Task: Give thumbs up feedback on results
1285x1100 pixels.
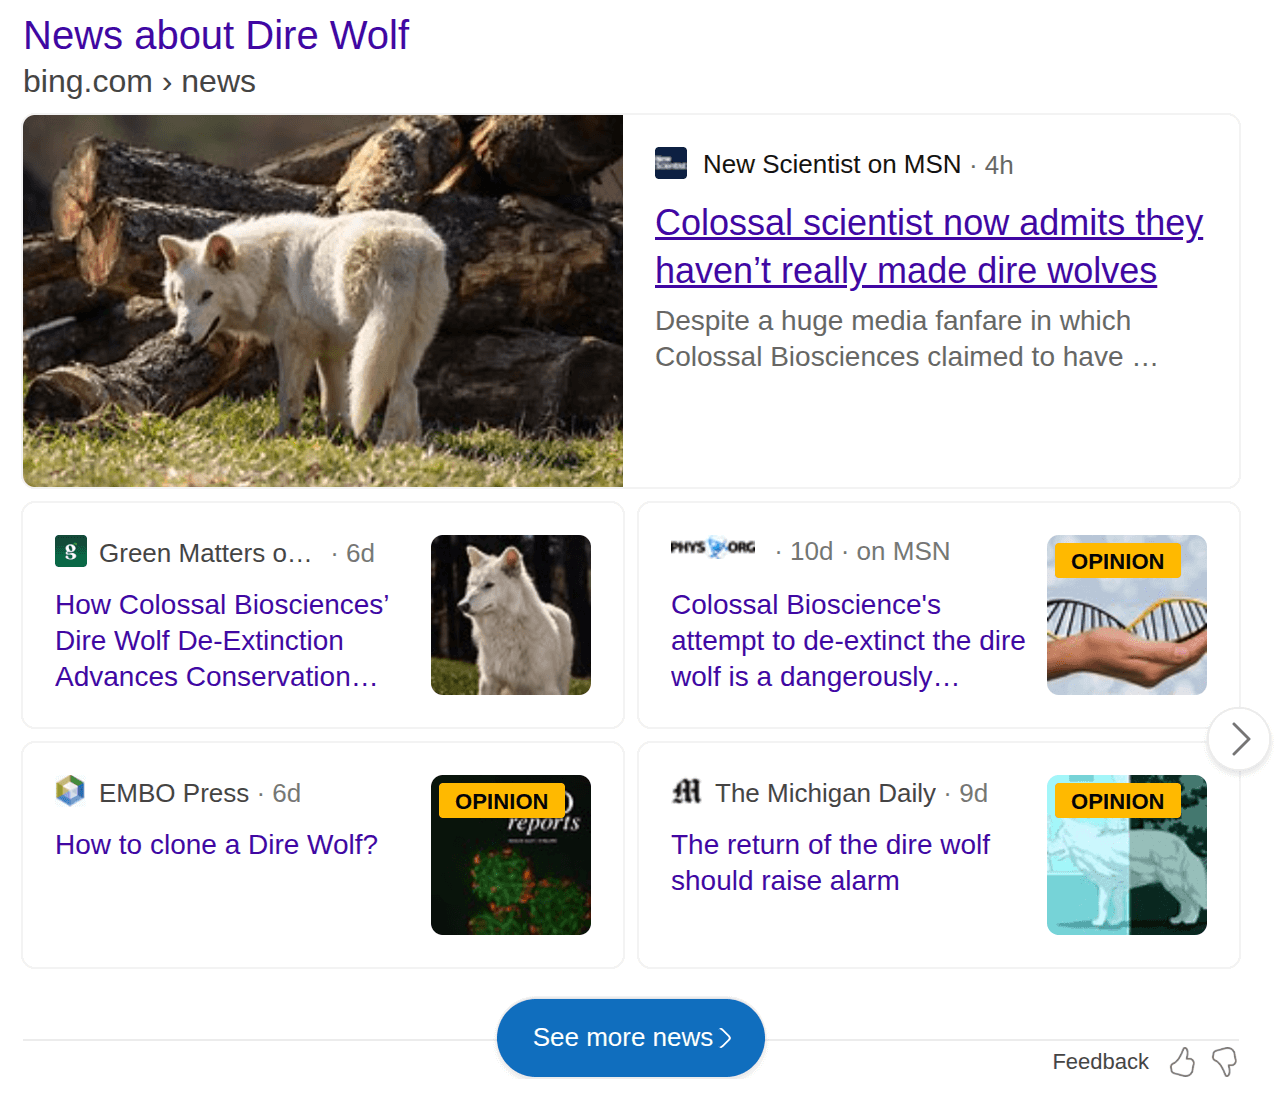Action: pos(1182,1062)
